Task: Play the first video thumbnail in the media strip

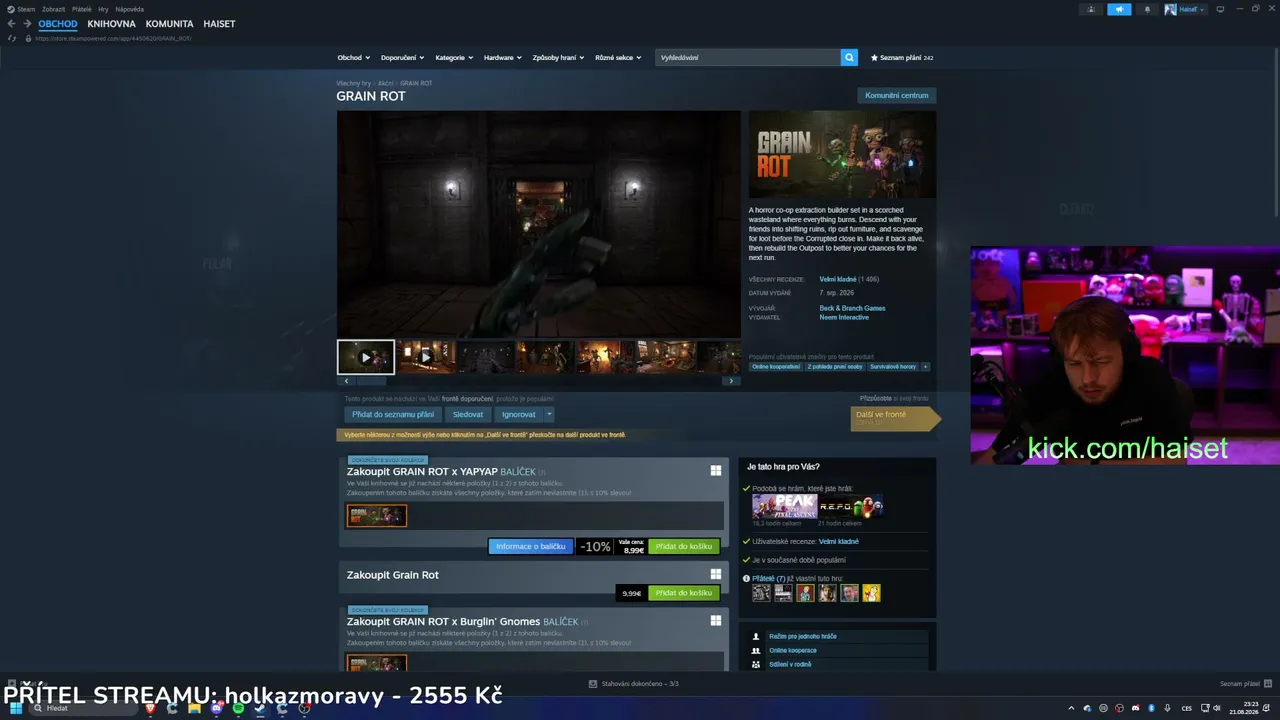Action: click(x=366, y=357)
